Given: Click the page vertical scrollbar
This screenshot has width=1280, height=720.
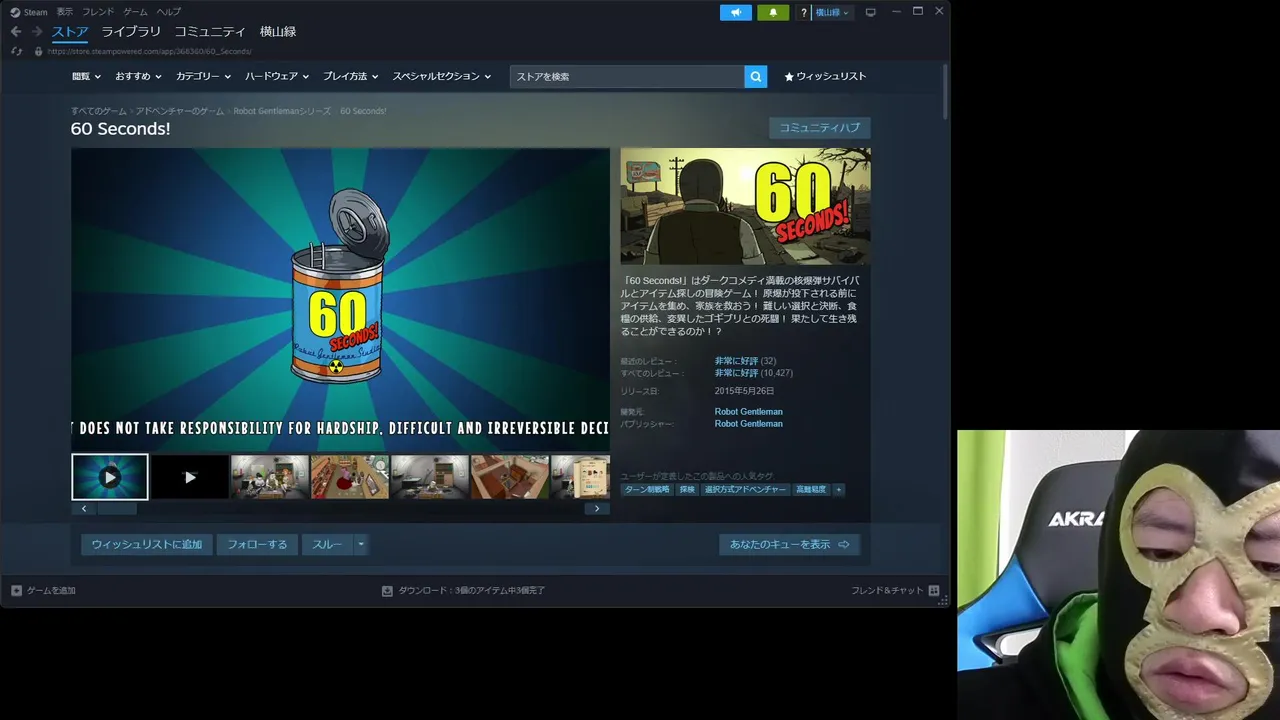Looking at the screenshot, I should point(945,92).
